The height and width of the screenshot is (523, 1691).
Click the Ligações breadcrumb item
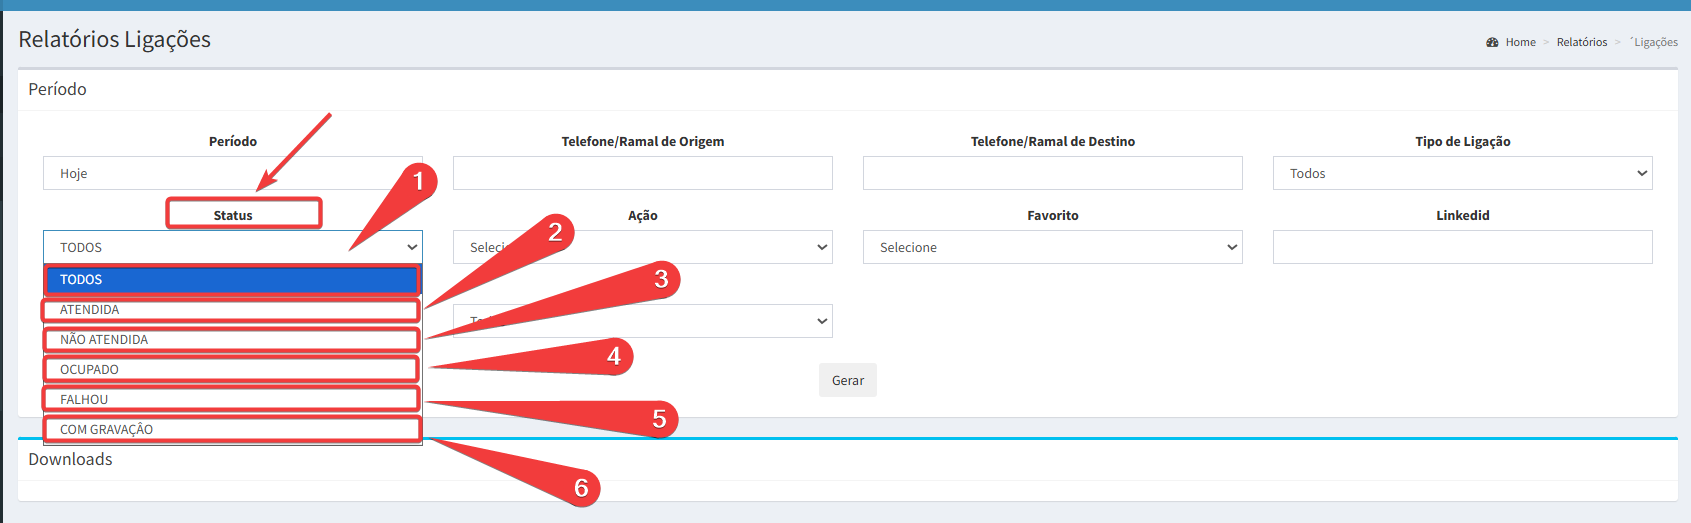point(1655,42)
